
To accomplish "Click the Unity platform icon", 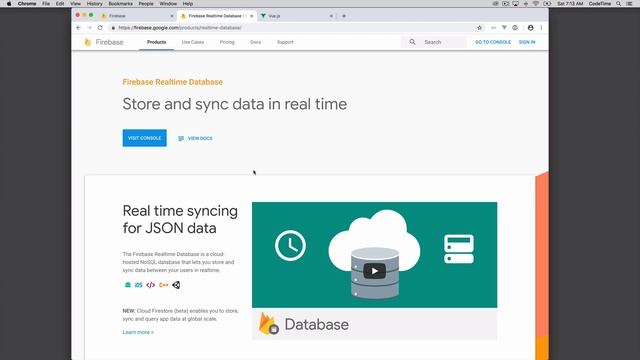I will [176, 285].
